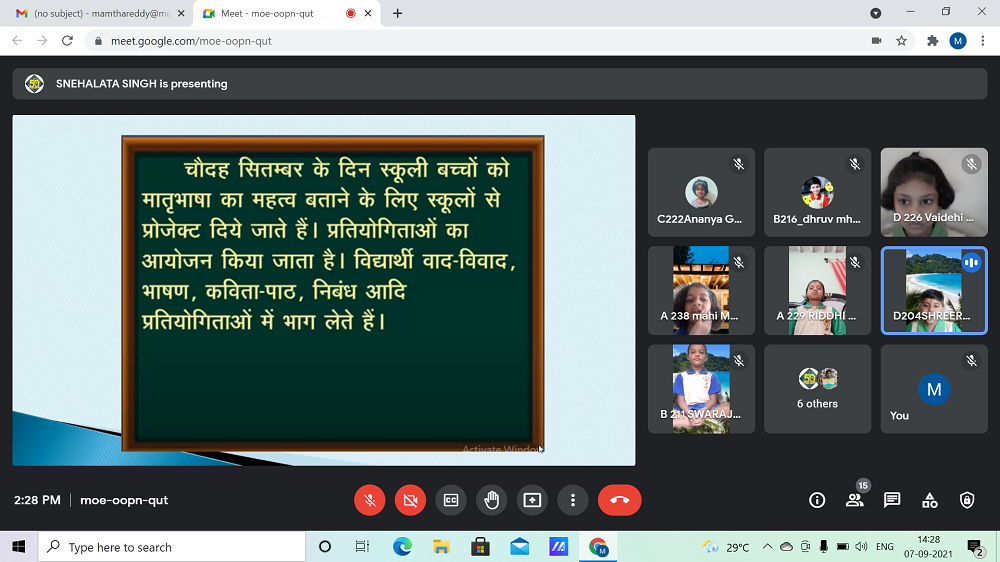Click the red Leave call button
The width and height of the screenshot is (1000, 562).
tap(619, 500)
